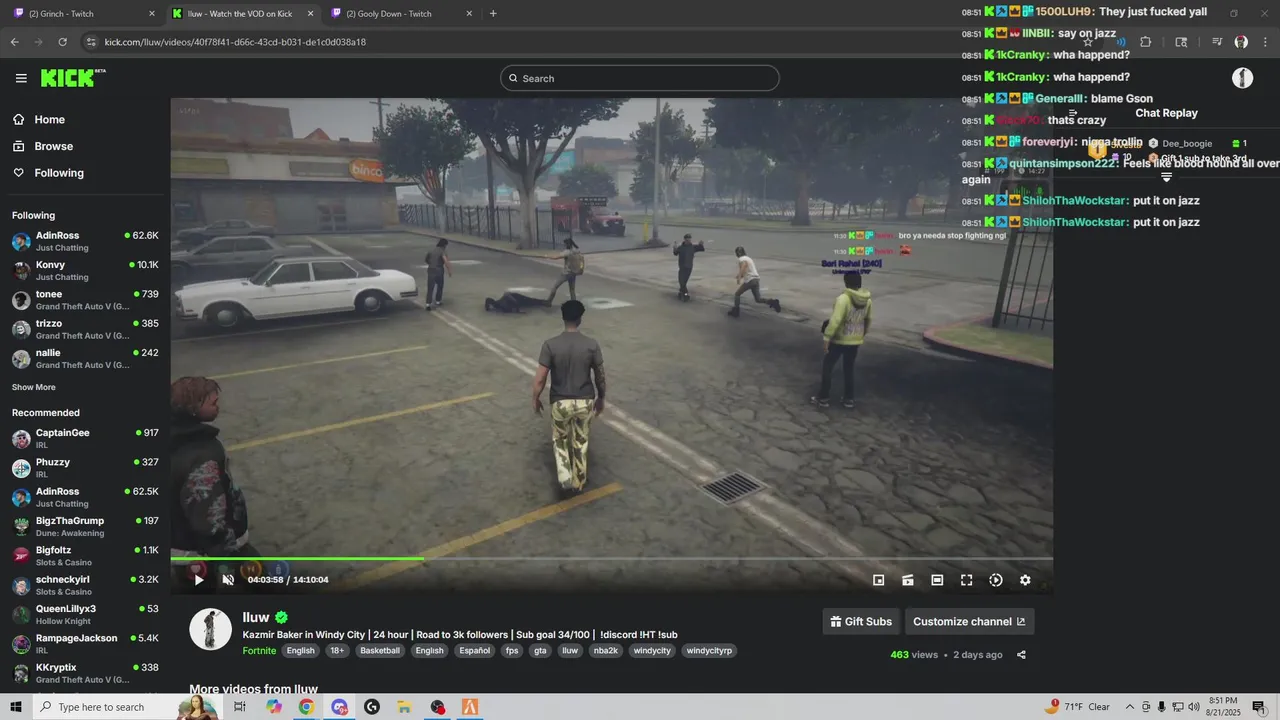Screen dimensions: 1280x720
Task: Open the Fortnite category link
Action: click(259, 651)
